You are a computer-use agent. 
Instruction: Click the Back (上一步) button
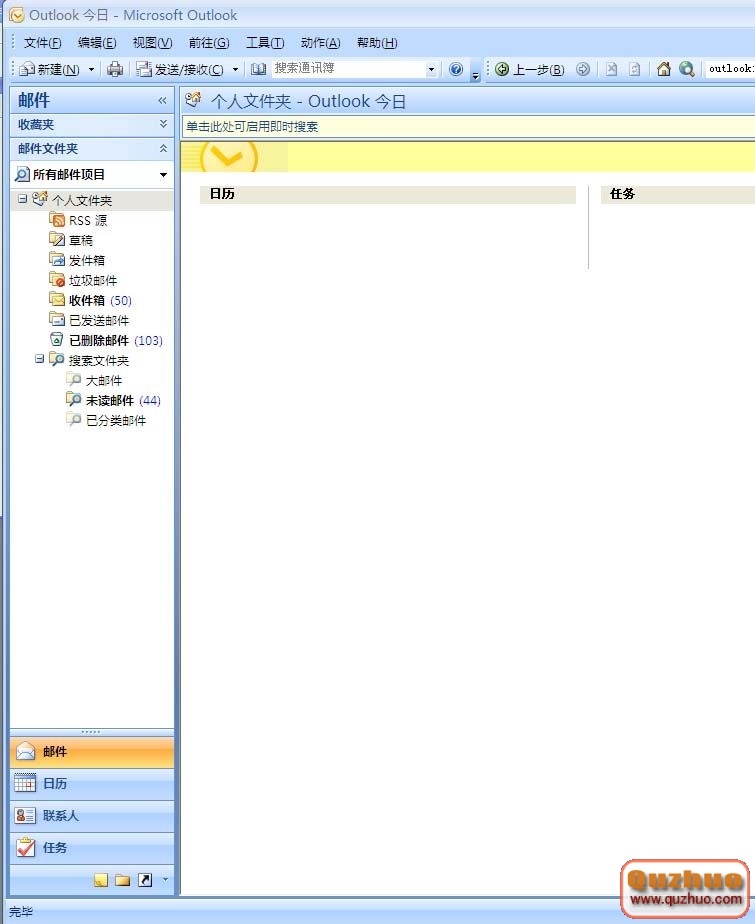pos(529,70)
